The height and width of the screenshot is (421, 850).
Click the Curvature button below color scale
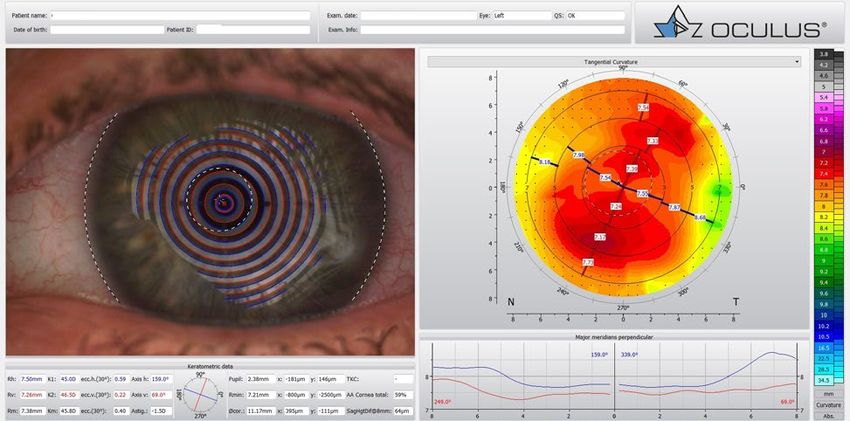coord(829,405)
